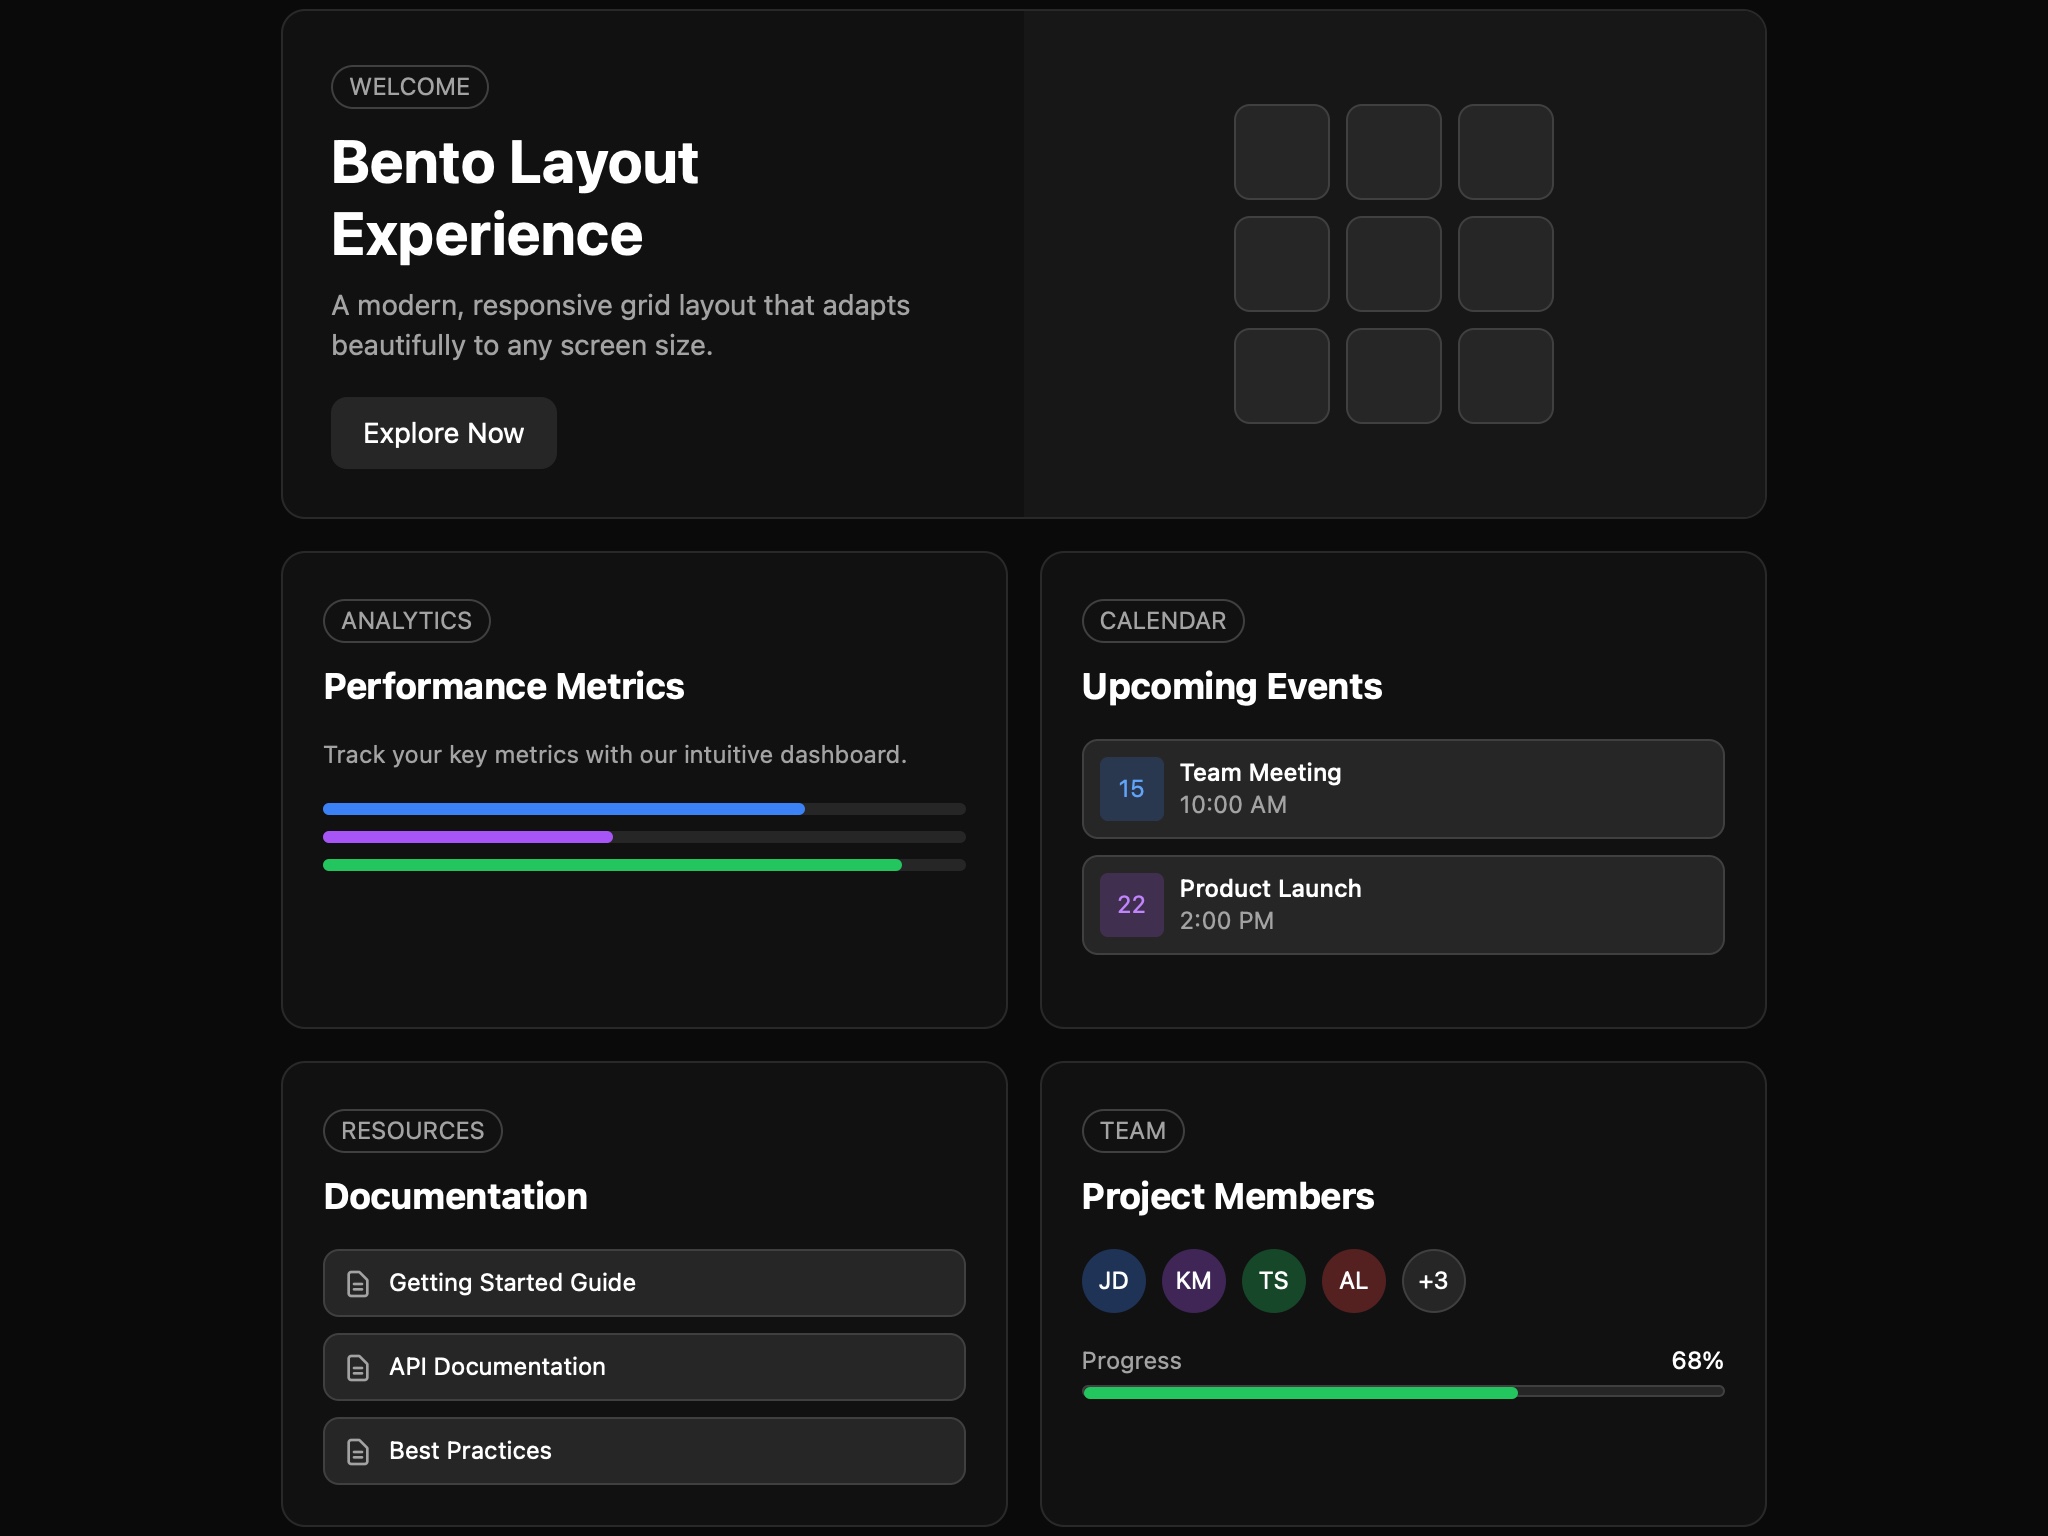This screenshot has height=1536, width=2048.
Task: Click the date badge 15 for Team Meeting
Action: (x=1130, y=789)
